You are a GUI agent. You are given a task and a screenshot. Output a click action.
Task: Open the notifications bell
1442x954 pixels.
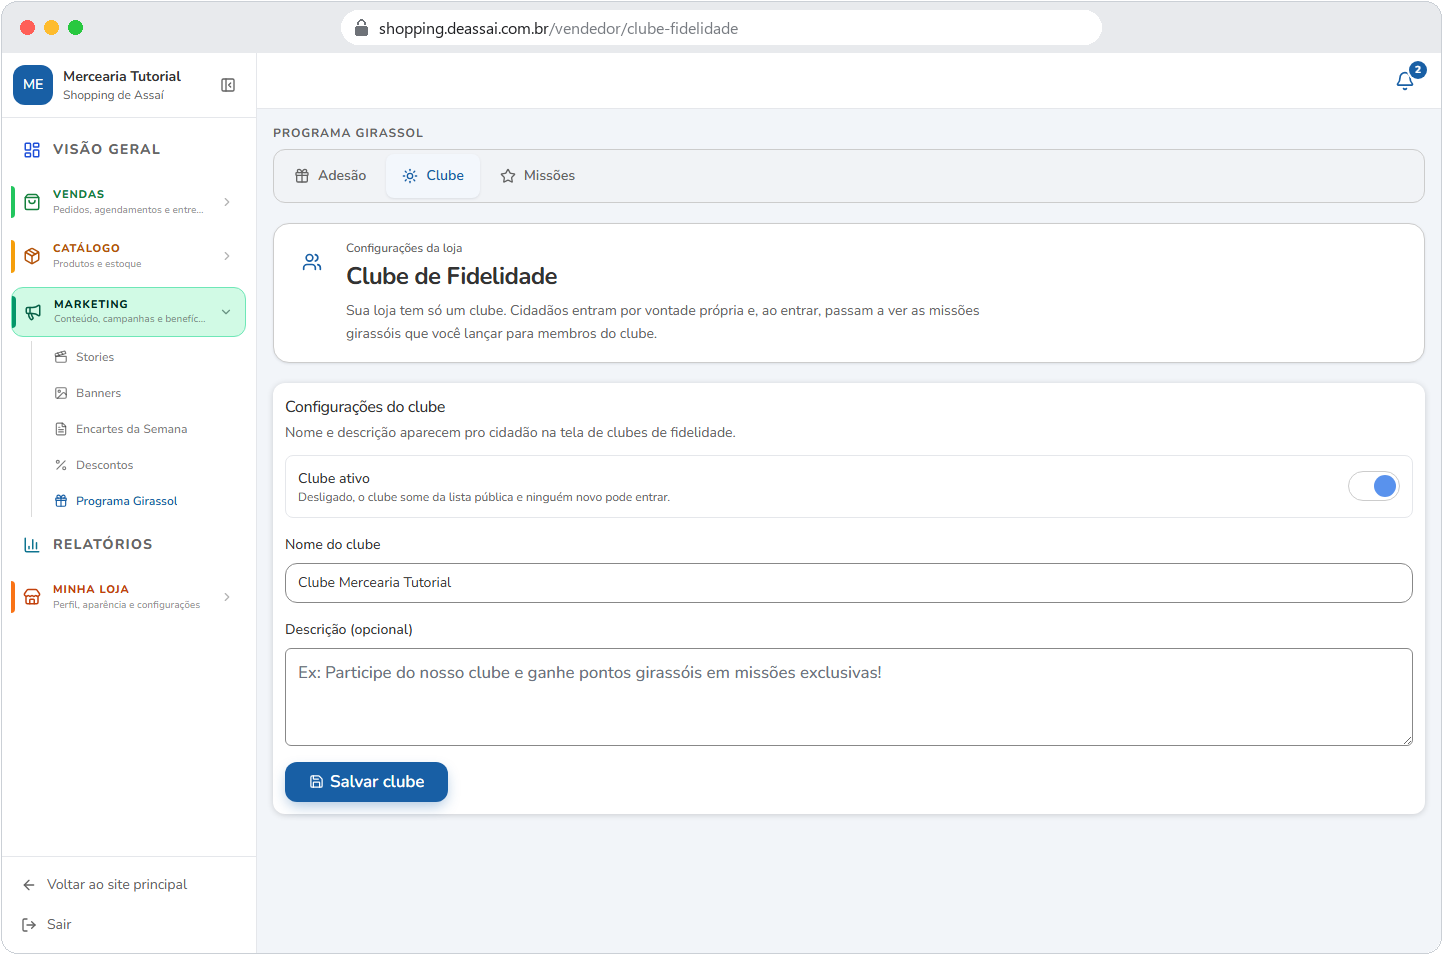coord(1405,81)
